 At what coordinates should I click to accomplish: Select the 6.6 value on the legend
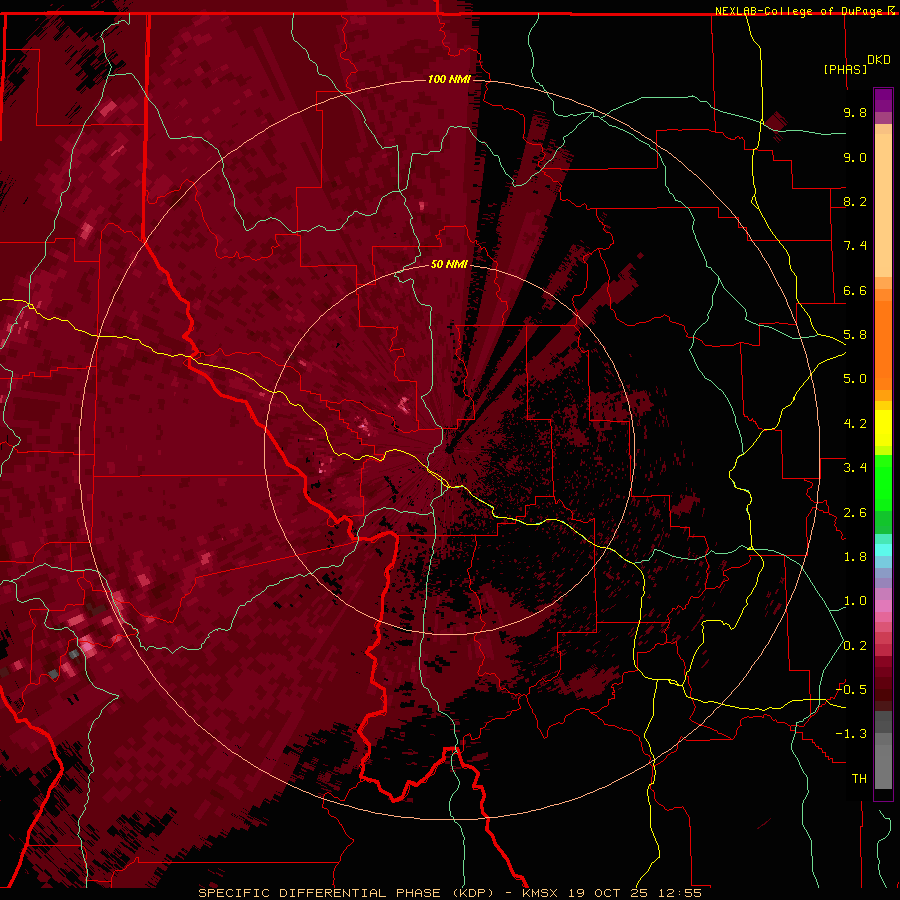[855, 290]
